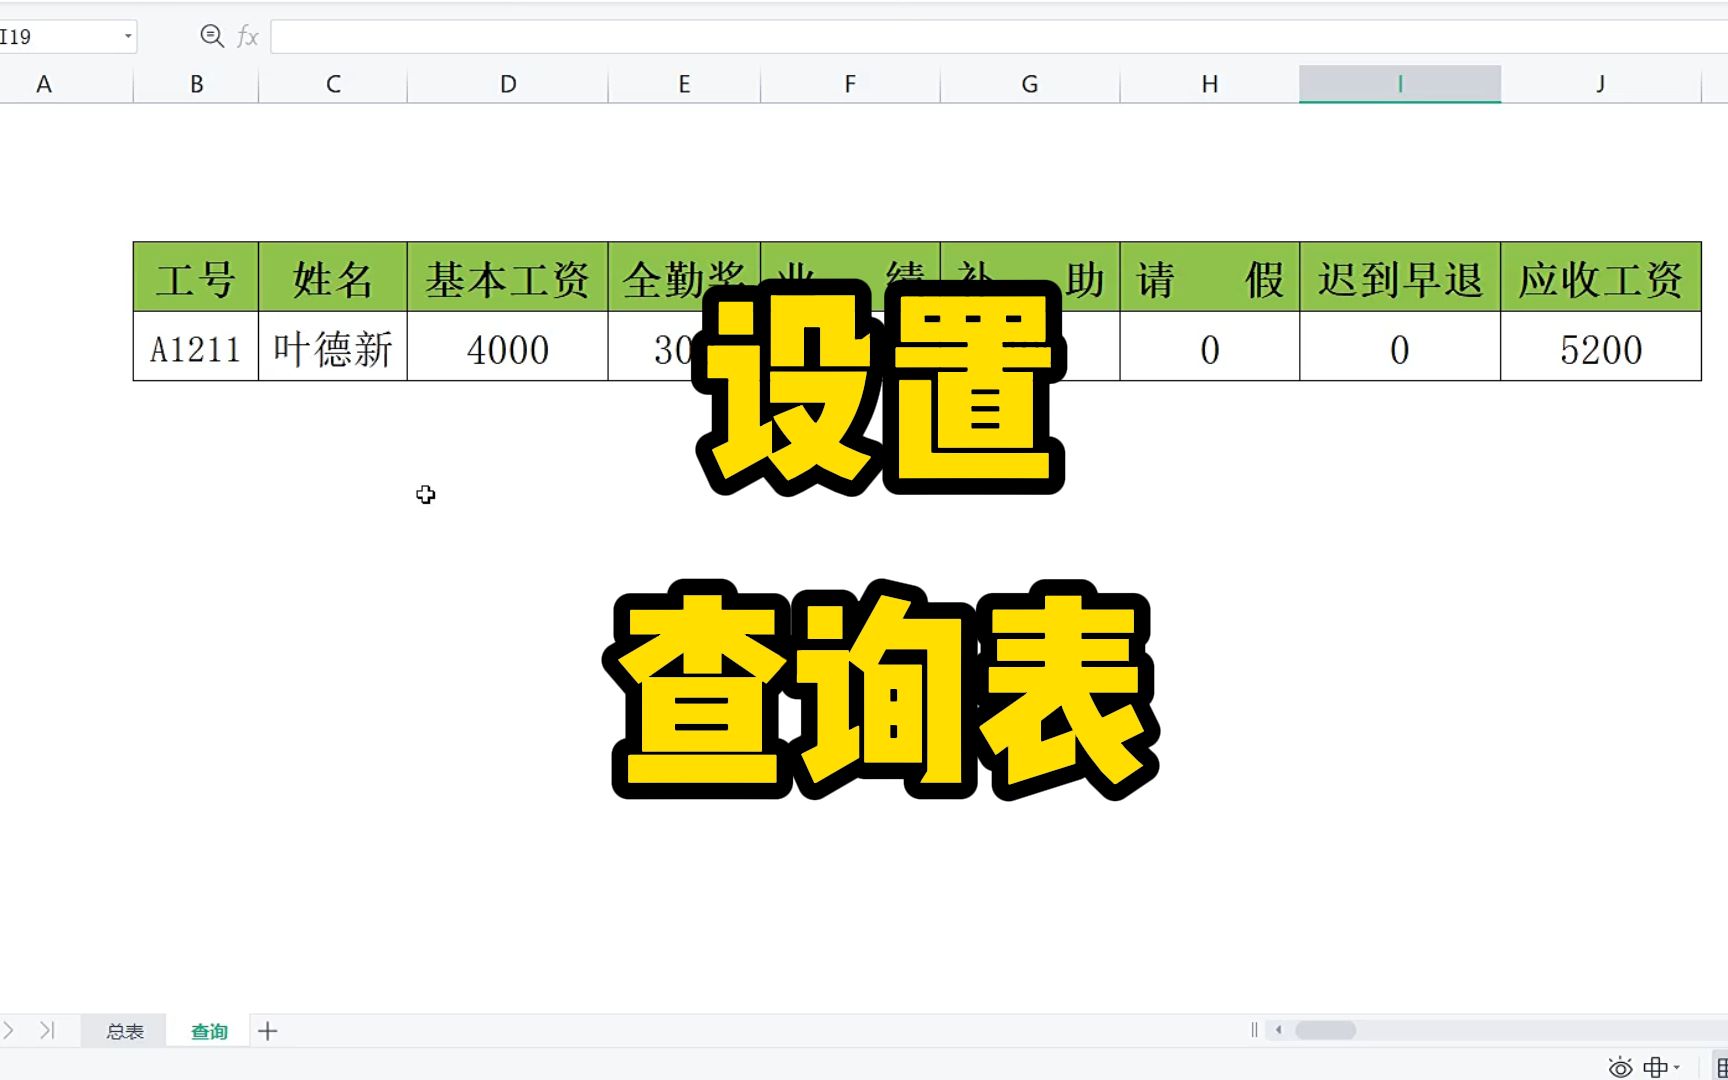The height and width of the screenshot is (1080, 1728).
Task: Expand the reading mode dropdown arrow
Action: (x=1677, y=1068)
